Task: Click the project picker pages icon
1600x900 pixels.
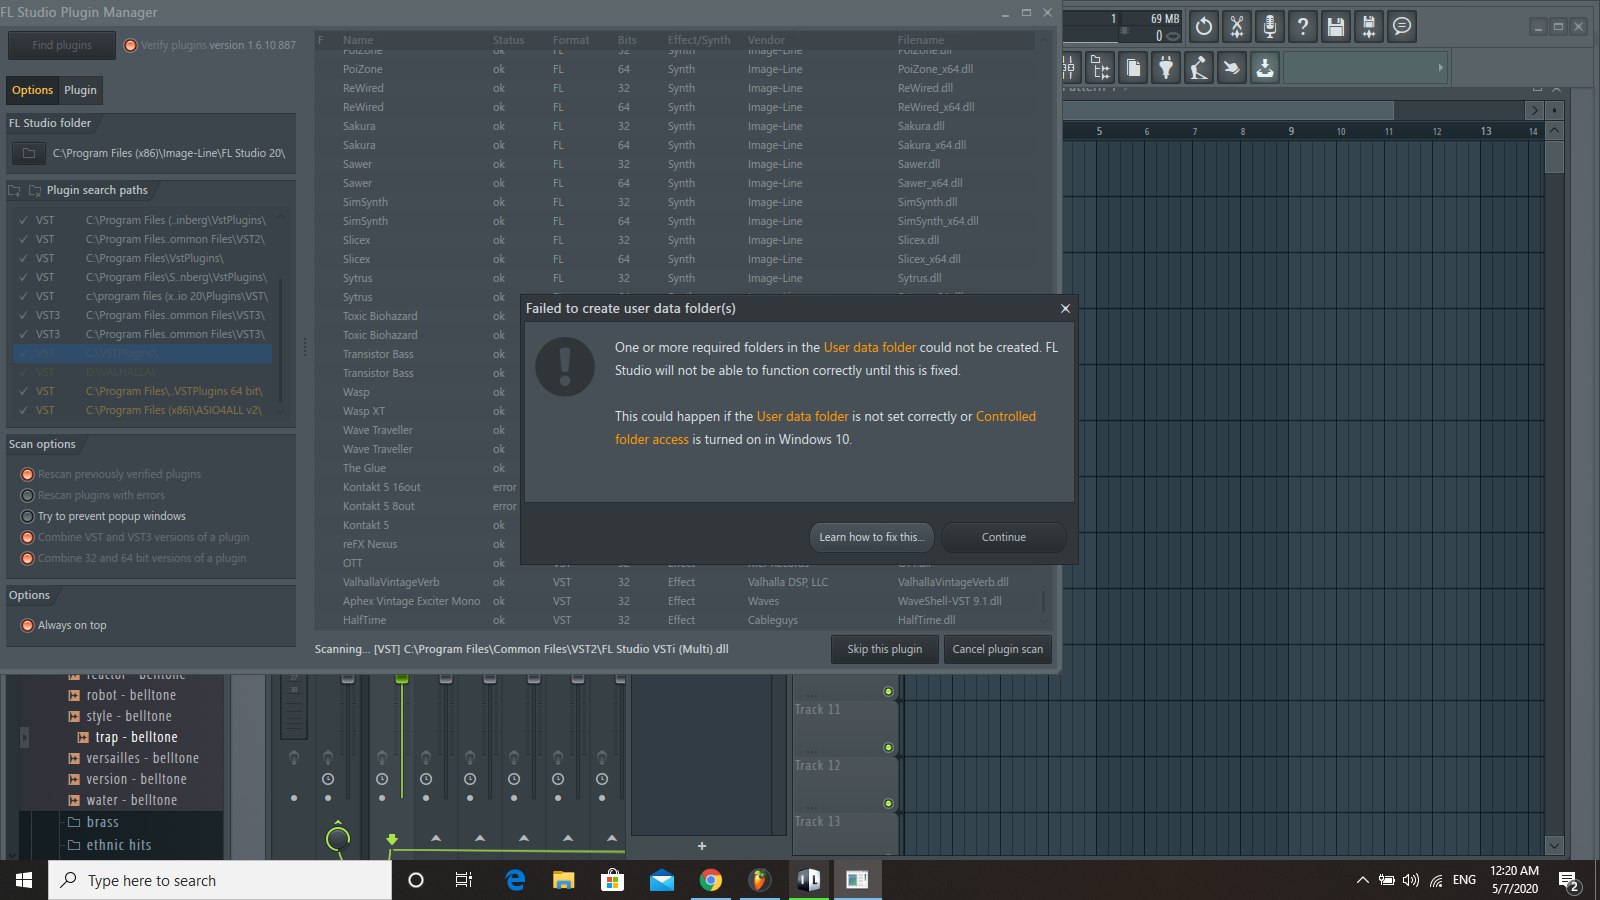Action: coord(1133,68)
